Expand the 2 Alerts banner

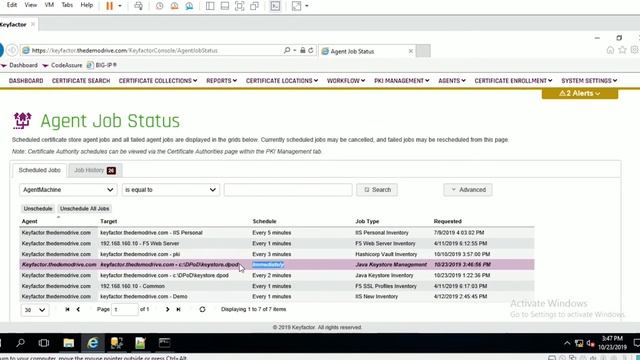coord(580,93)
